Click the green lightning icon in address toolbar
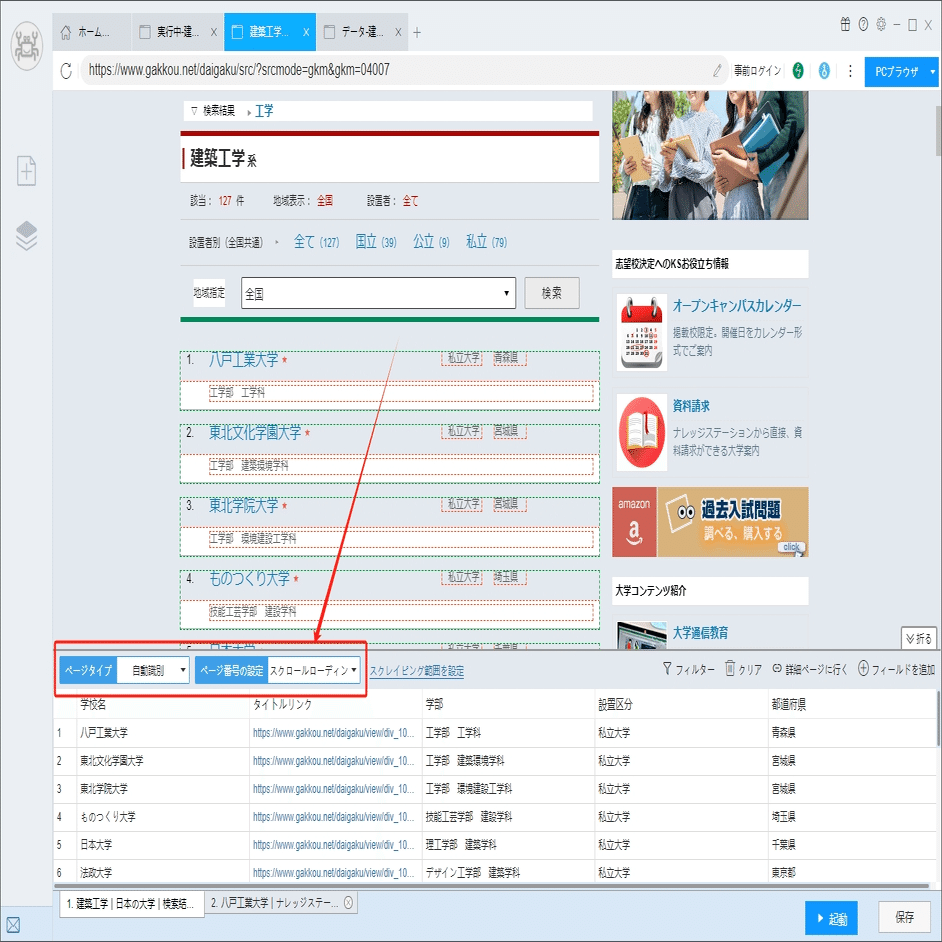 [x=798, y=71]
